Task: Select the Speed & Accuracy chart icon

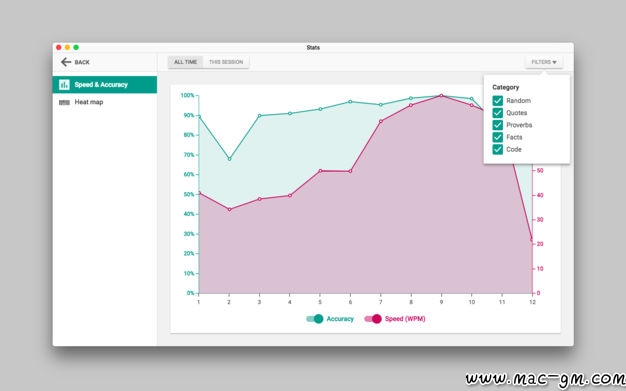Action: pyautogui.click(x=64, y=85)
